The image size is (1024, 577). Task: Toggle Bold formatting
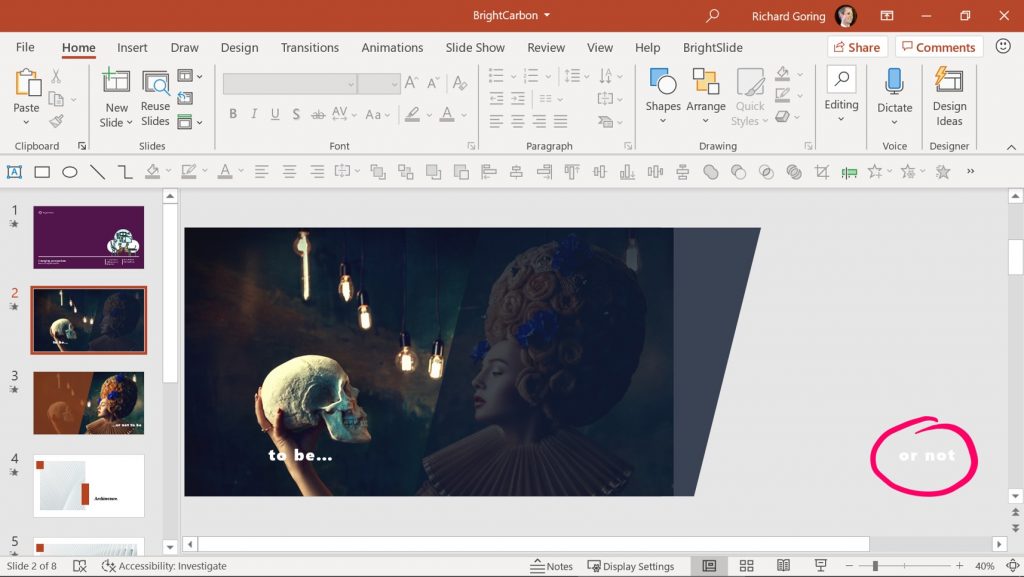coord(232,114)
